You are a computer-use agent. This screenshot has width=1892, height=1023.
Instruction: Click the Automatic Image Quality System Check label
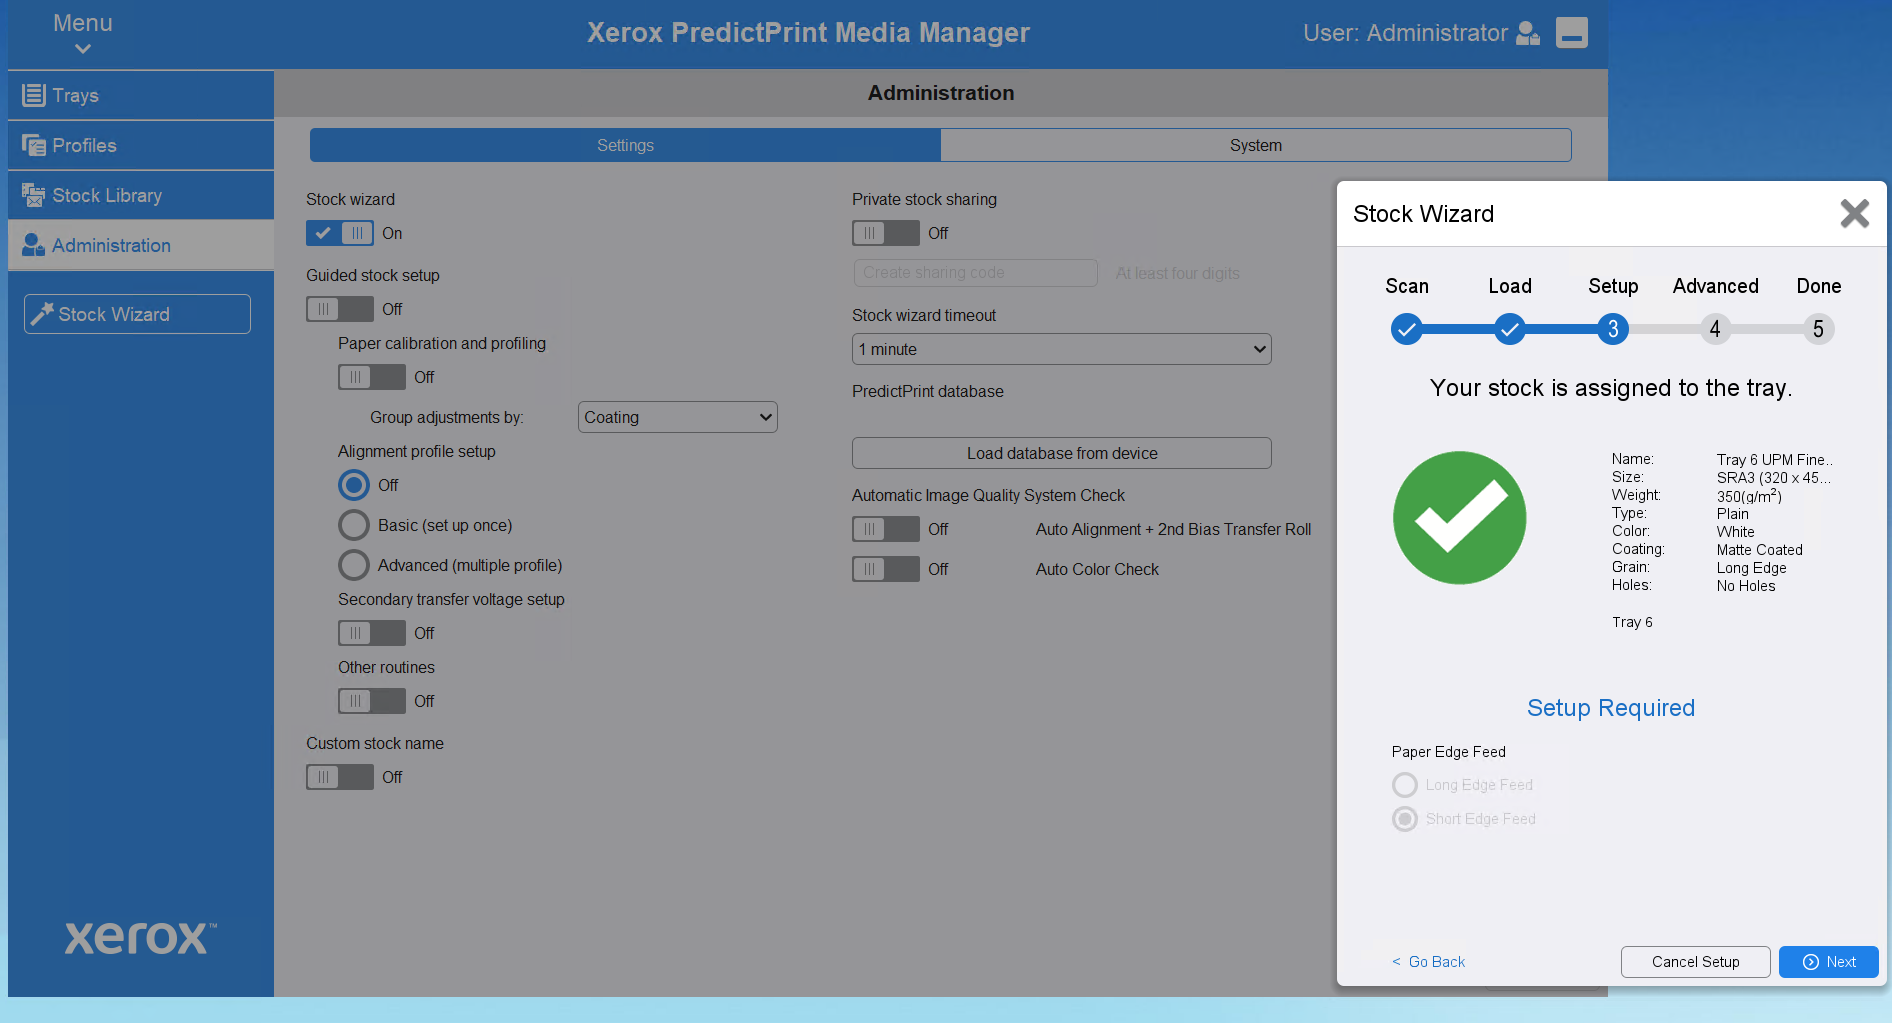point(988,495)
